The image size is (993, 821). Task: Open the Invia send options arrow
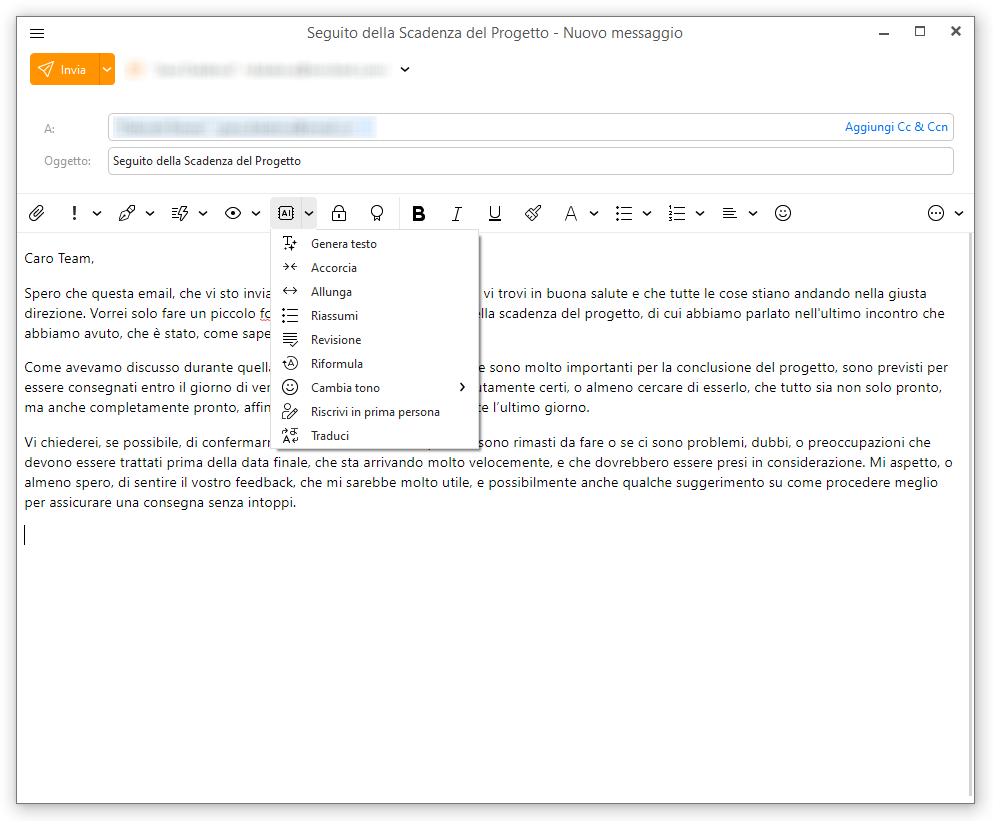point(107,69)
